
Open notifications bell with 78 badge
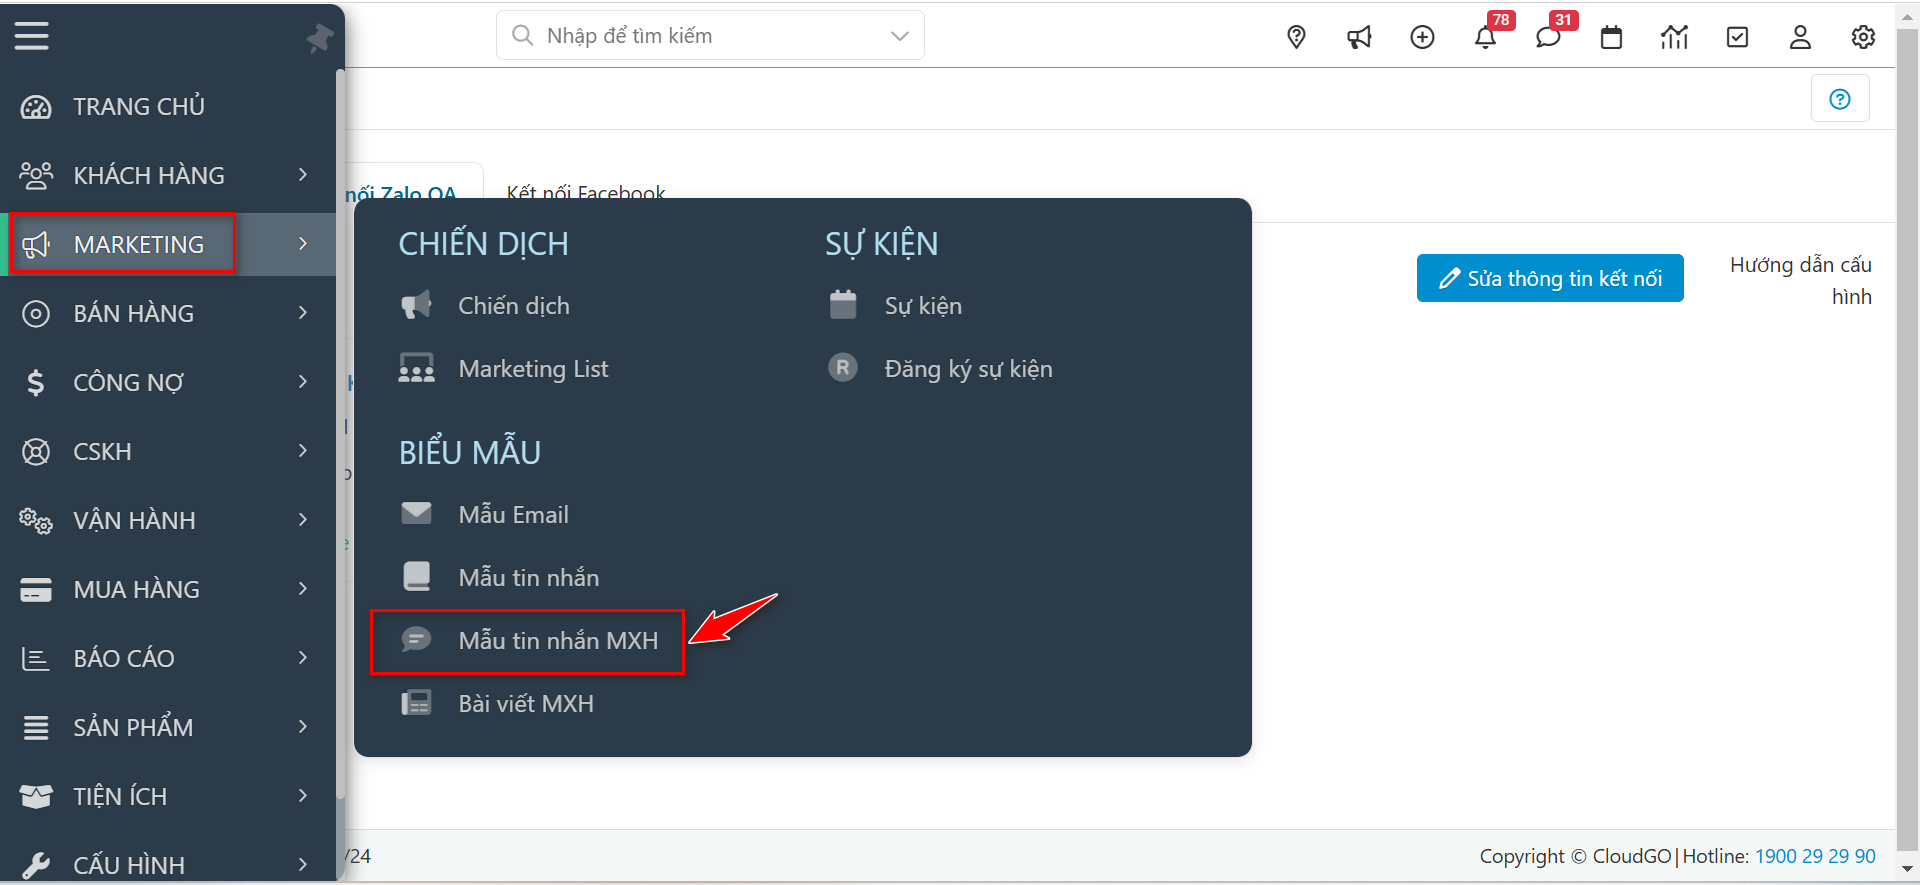click(x=1486, y=37)
